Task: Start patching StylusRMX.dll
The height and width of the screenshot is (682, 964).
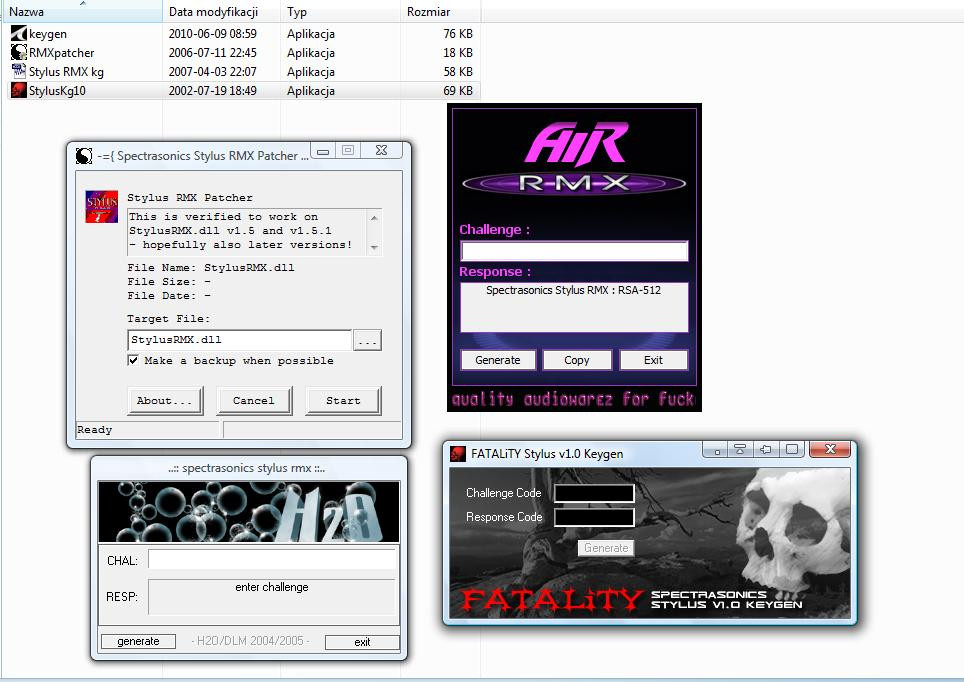Action: 343,401
